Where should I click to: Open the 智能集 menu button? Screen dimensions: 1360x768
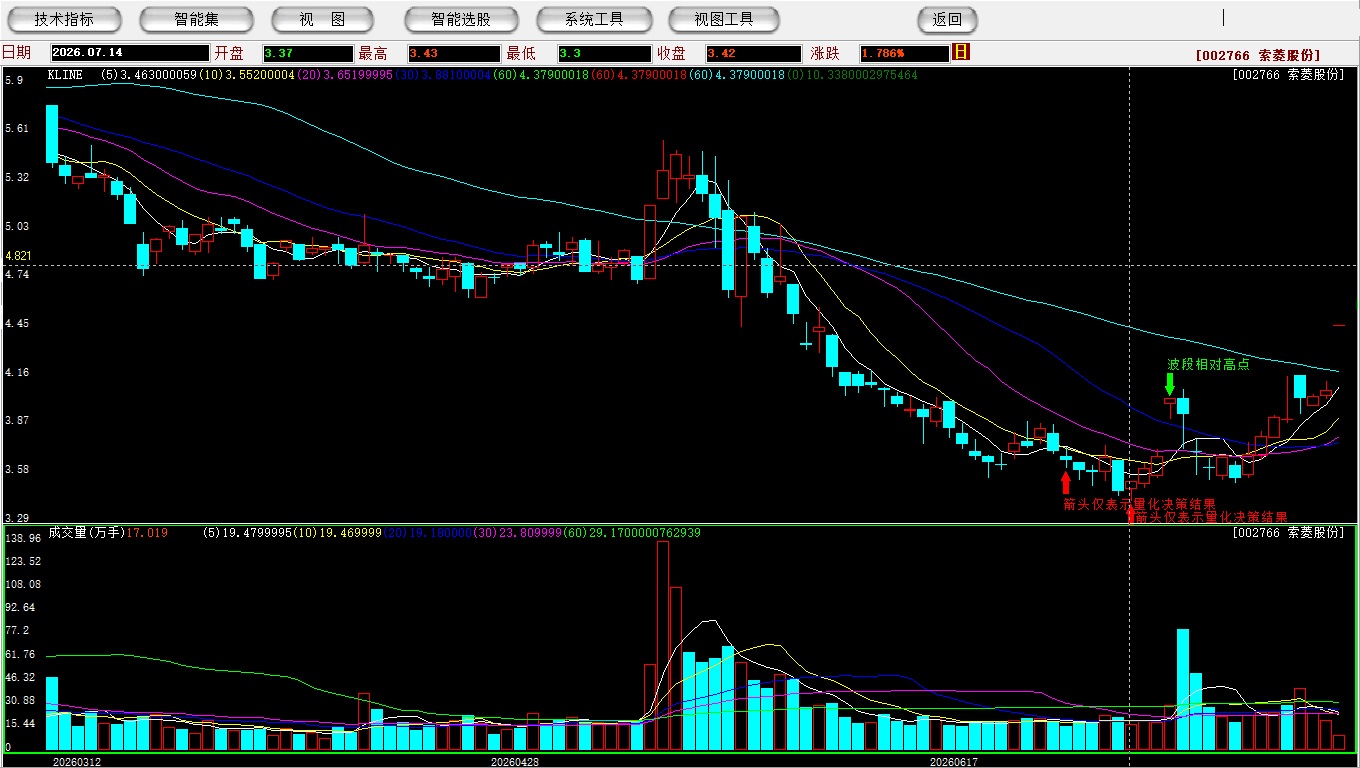point(196,19)
